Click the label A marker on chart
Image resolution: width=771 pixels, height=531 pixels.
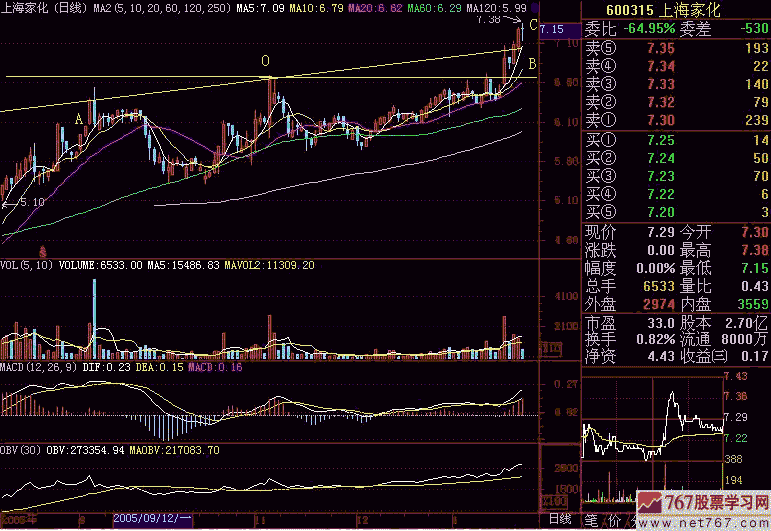(78, 118)
